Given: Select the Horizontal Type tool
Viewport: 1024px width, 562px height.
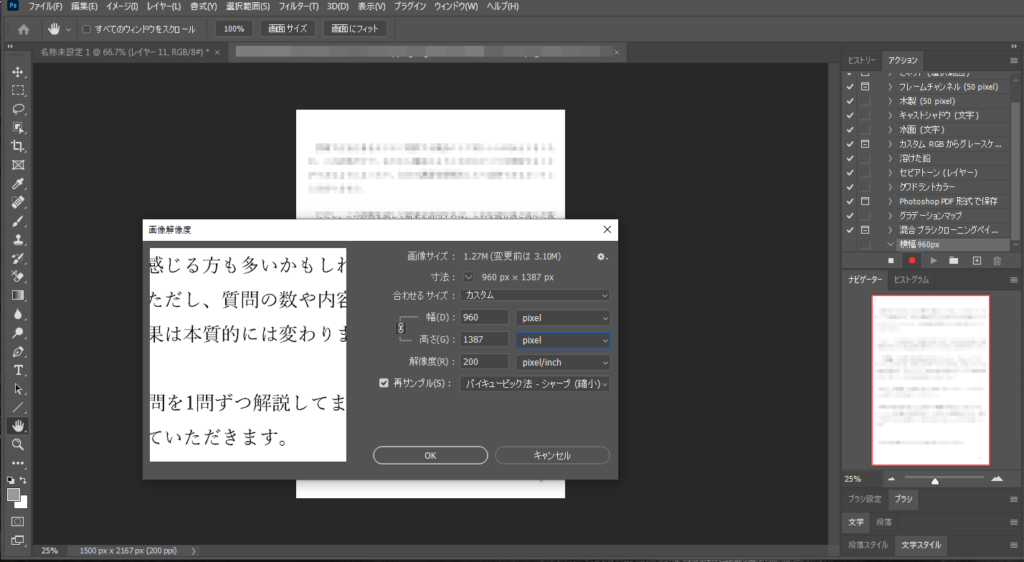Looking at the screenshot, I should click(18, 370).
